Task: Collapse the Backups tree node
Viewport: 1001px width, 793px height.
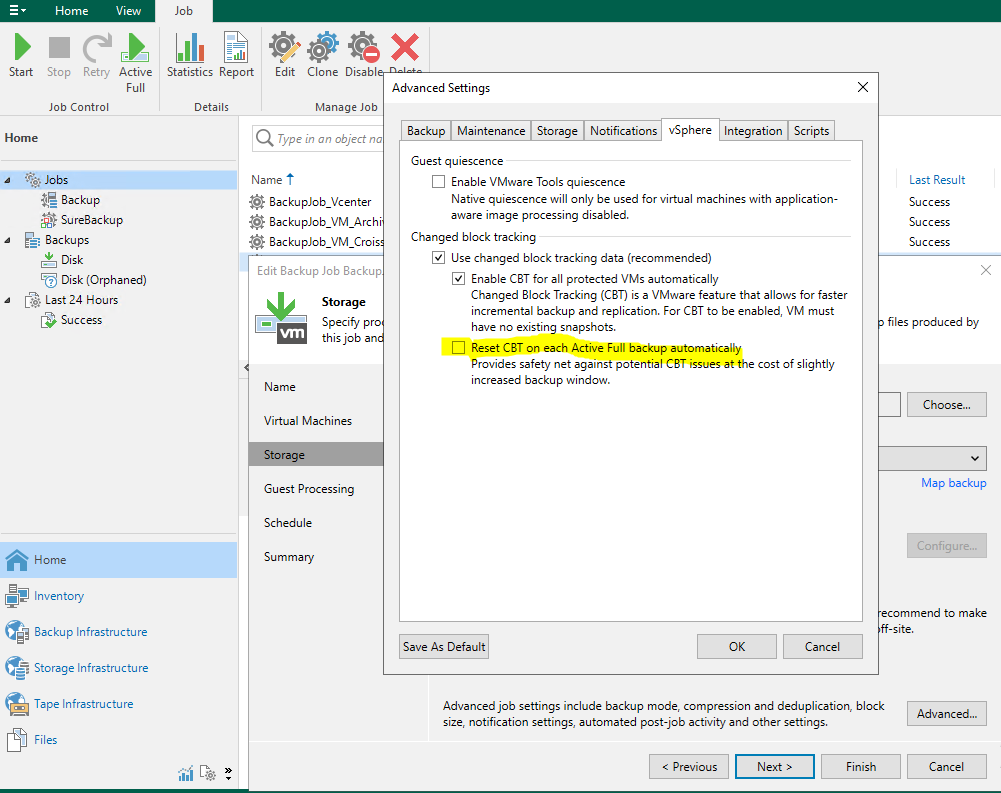Action: click(8, 240)
